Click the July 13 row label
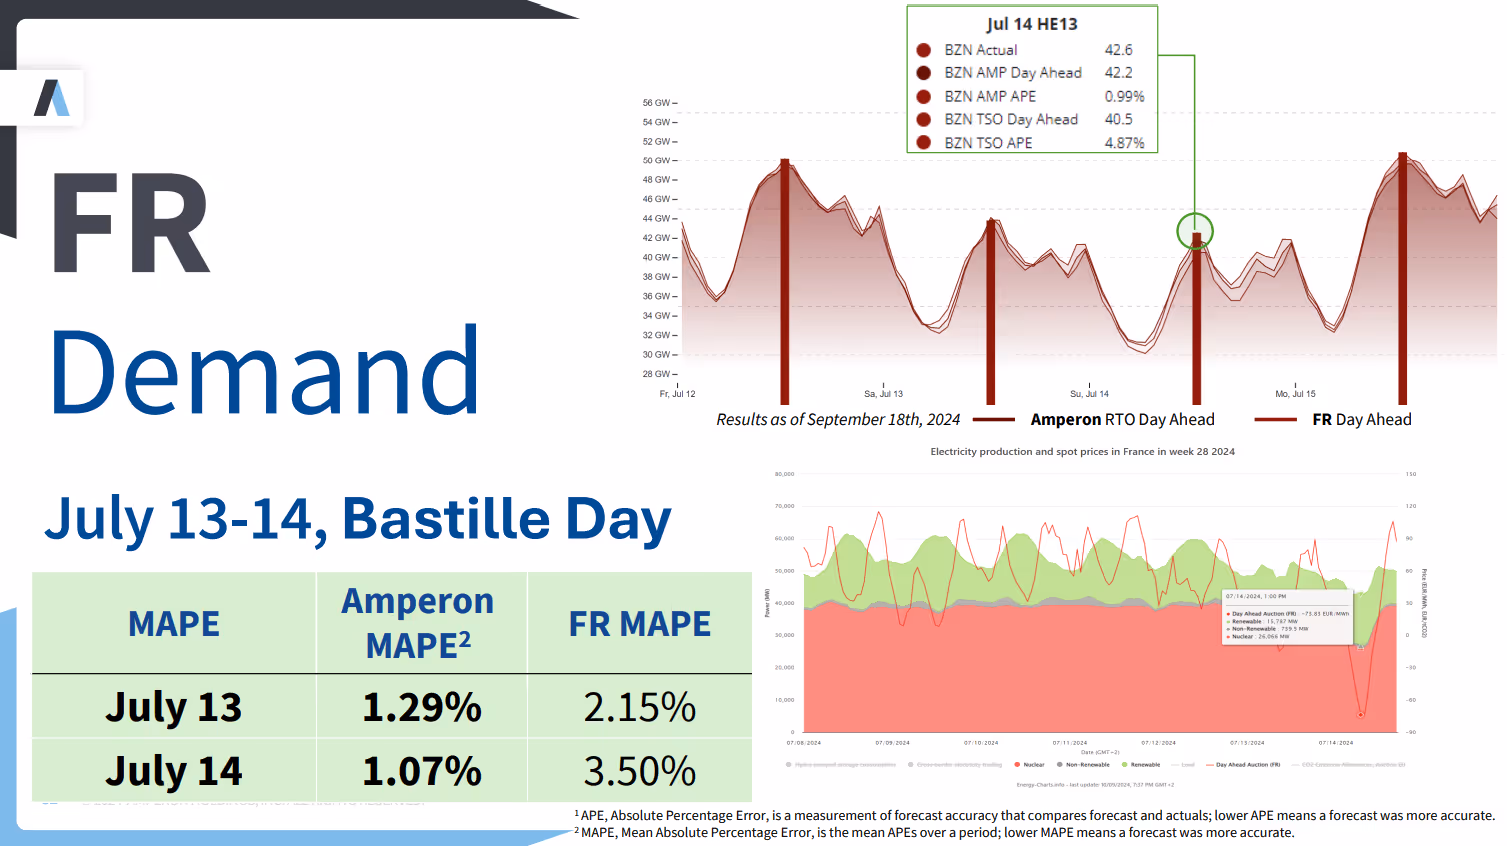The height and width of the screenshot is (846, 1507). (174, 708)
